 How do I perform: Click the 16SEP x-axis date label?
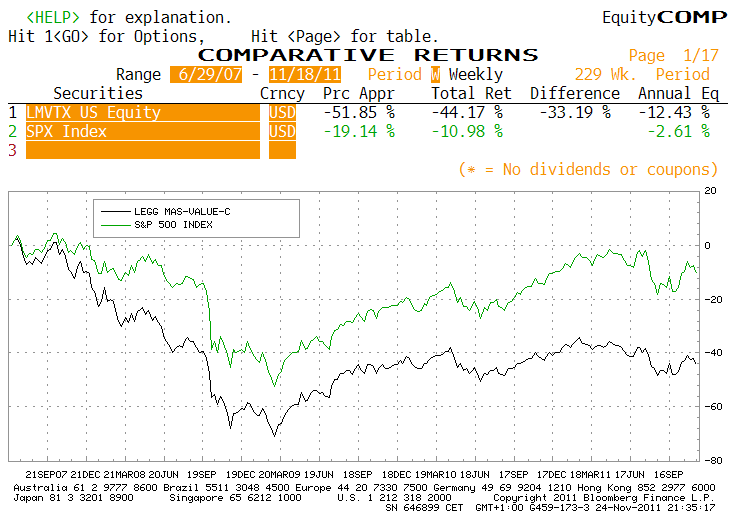pos(668,474)
